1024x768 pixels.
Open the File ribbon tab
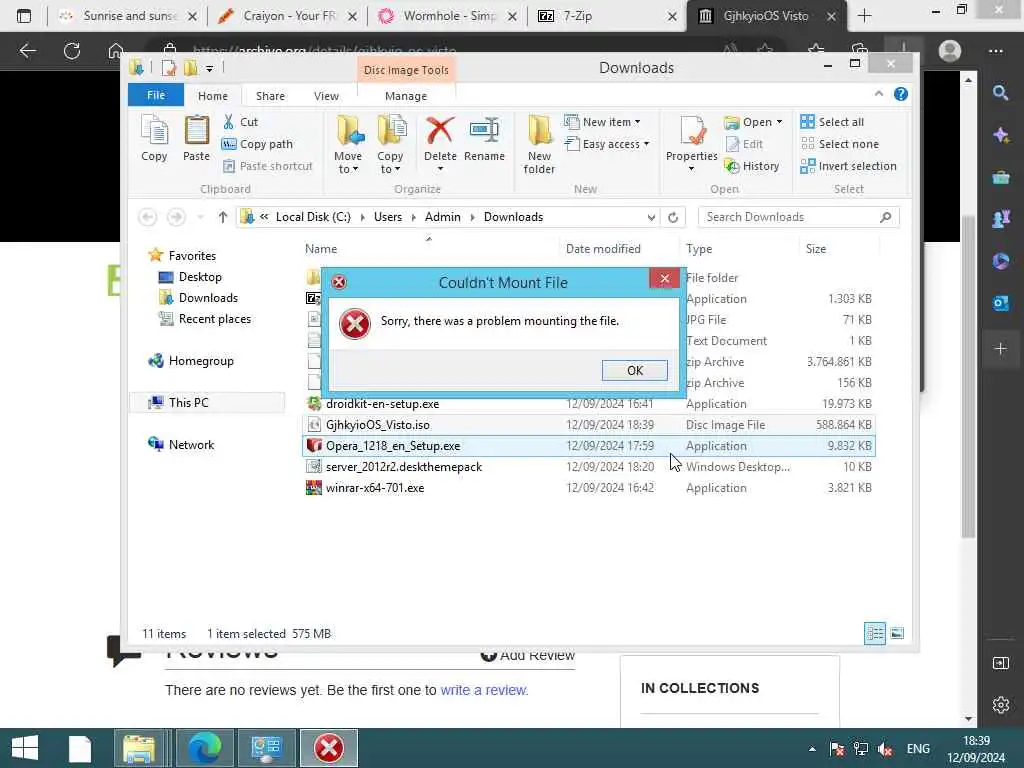155,95
